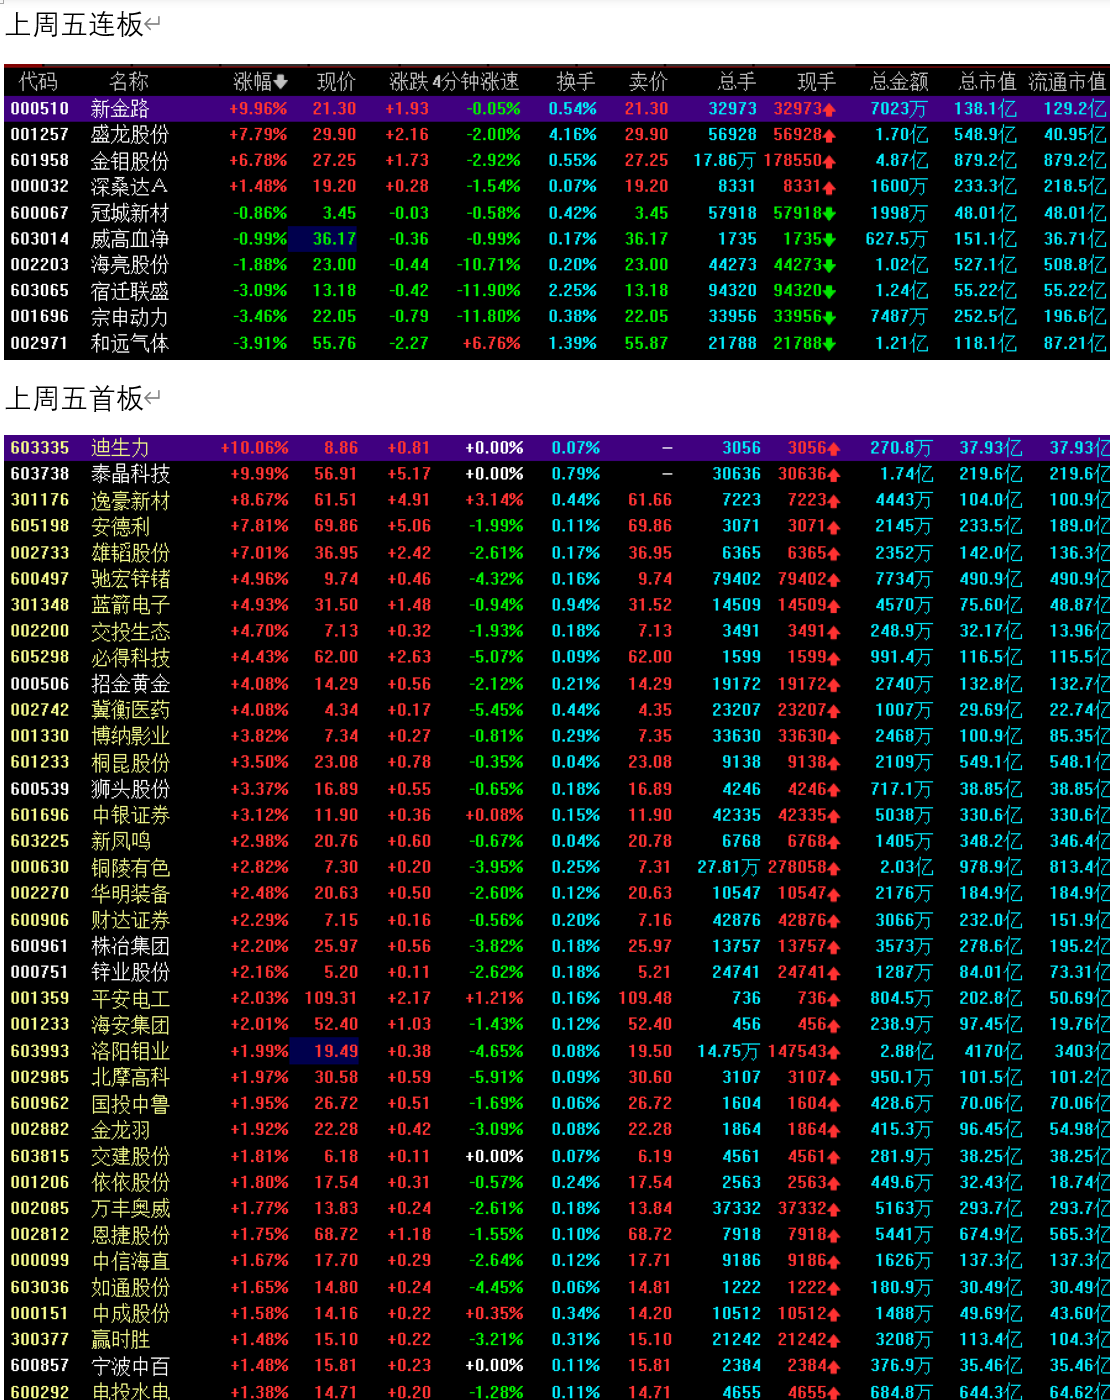Image resolution: width=1110 pixels, height=1400 pixels.
Task: Select stock row 海亮股份
Action: pyautogui.click(x=557, y=265)
